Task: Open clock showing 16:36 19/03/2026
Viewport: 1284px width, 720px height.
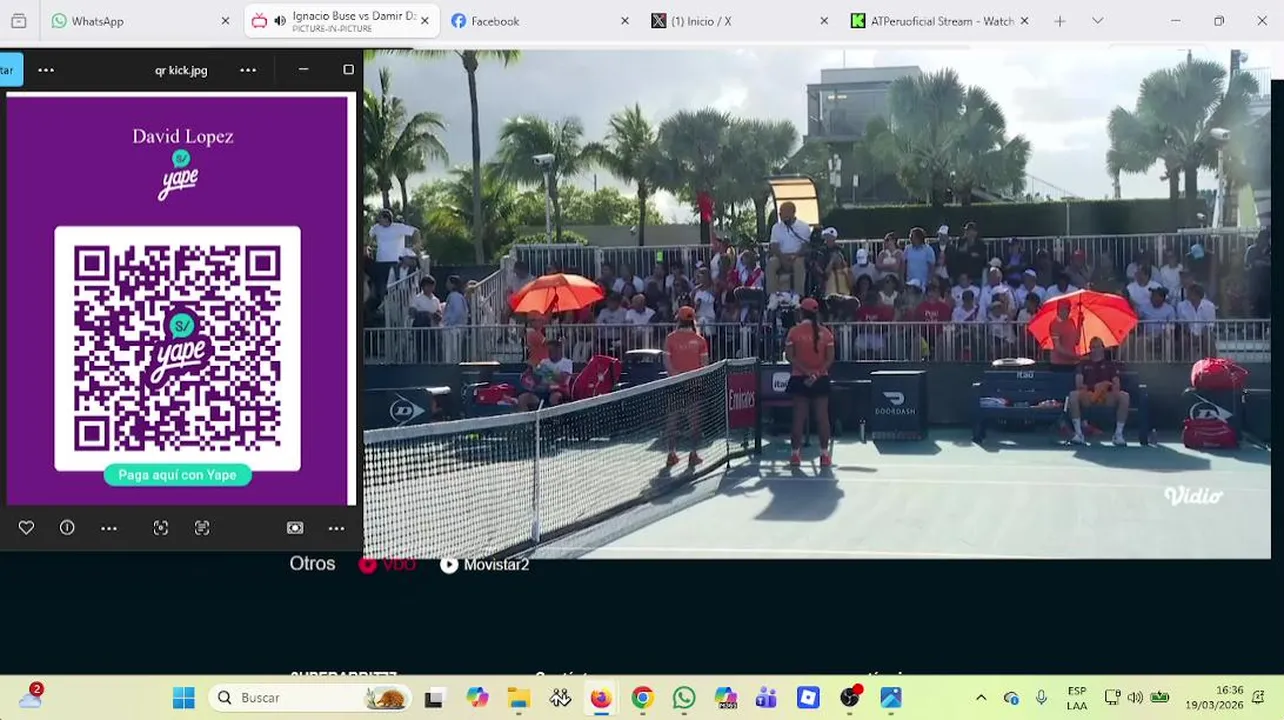Action: pyautogui.click(x=1214, y=698)
